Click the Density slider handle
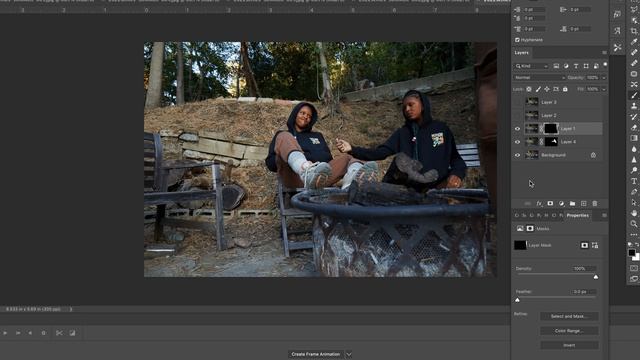This screenshot has width=640, height=360. (x=596, y=277)
